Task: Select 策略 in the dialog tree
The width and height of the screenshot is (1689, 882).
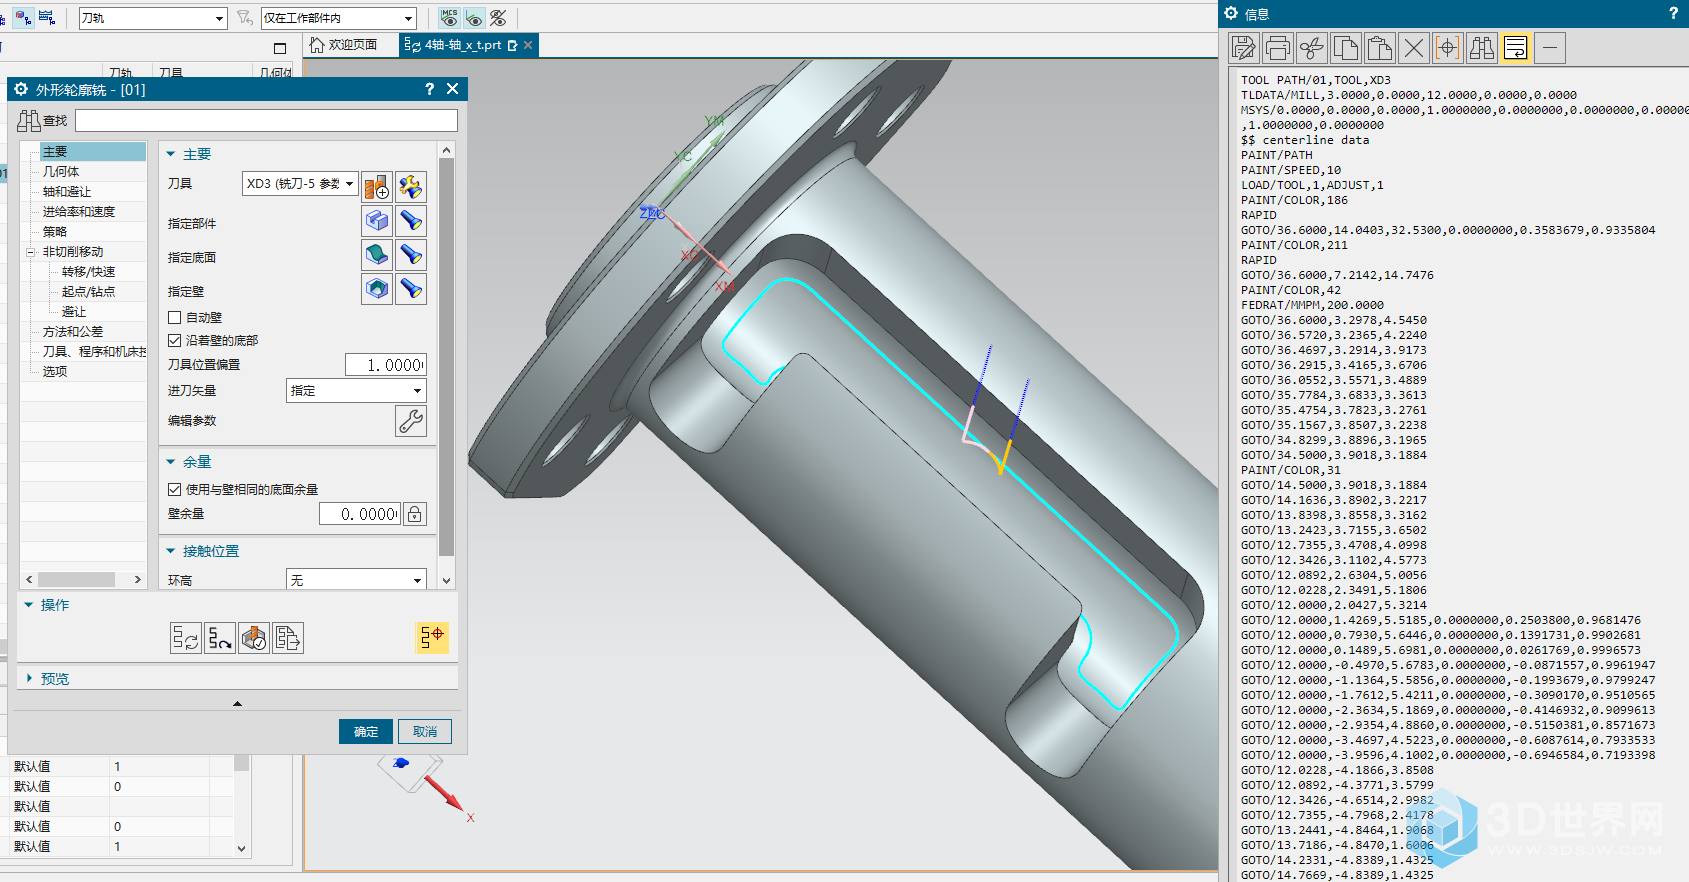Action: coord(55,232)
